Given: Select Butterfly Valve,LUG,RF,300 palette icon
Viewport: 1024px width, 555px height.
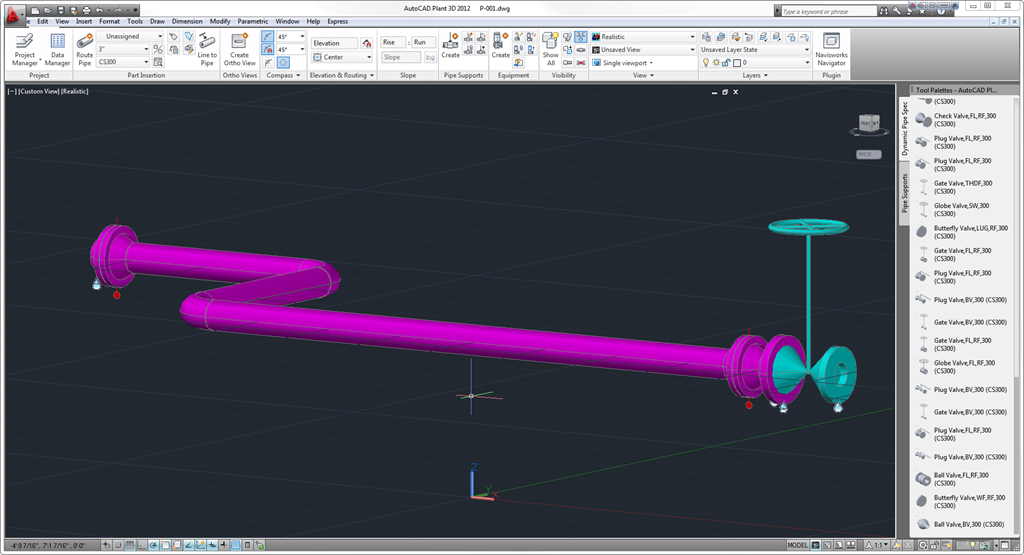Looking at the screenshot, I should [x=922, y=232].
